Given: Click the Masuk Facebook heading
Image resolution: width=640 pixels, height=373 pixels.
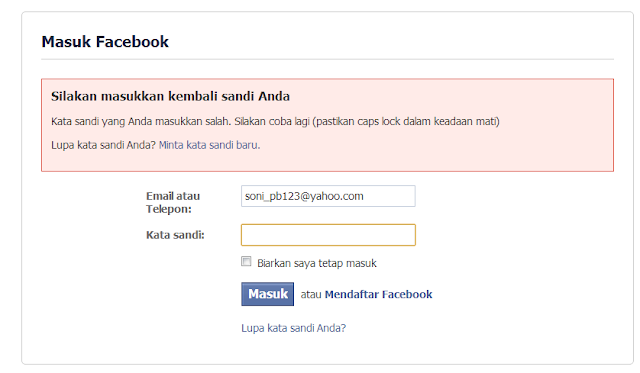Looking at the screenshot, I should pos(105,42).
